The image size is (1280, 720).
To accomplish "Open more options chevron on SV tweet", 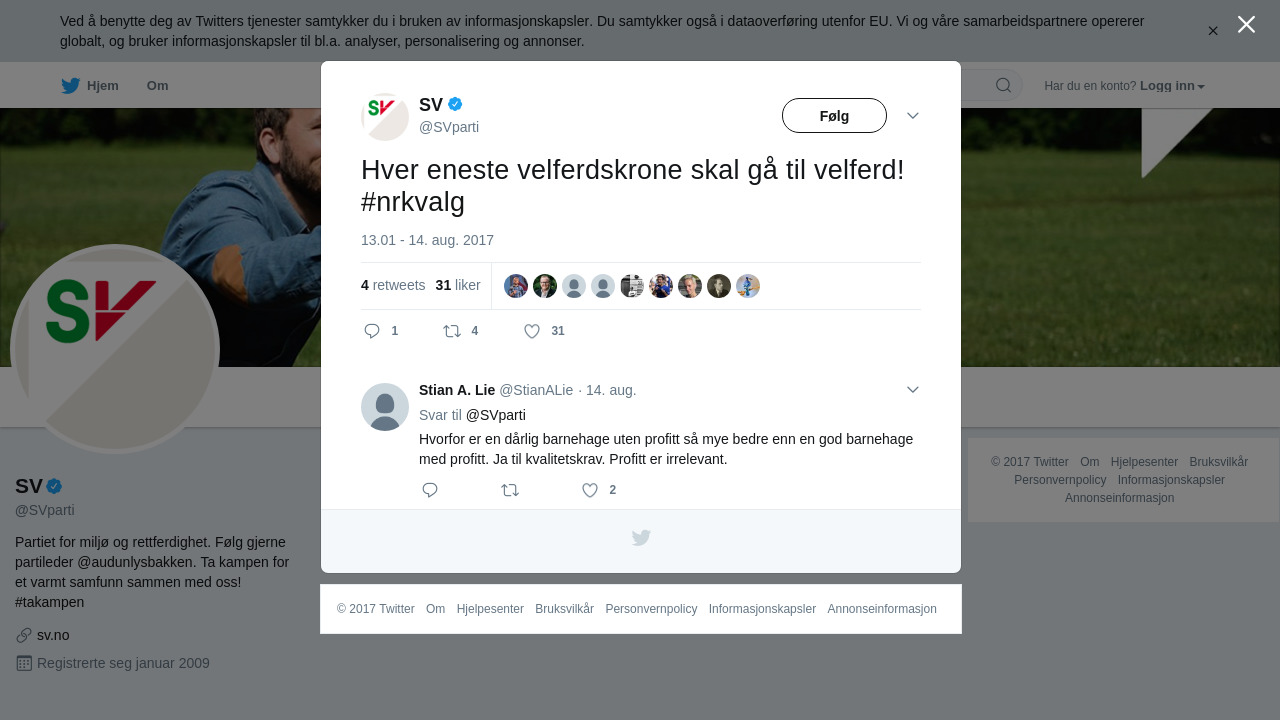I will click(913, 116).
